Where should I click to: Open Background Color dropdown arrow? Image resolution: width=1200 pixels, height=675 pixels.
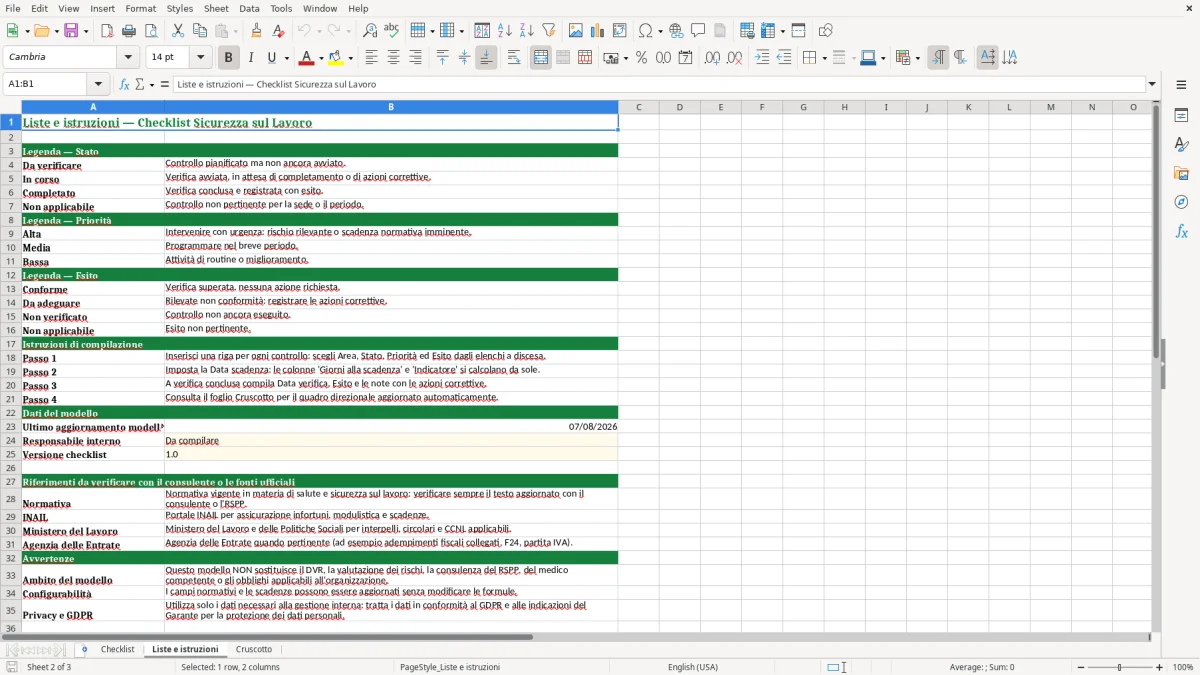coord(350,58)
